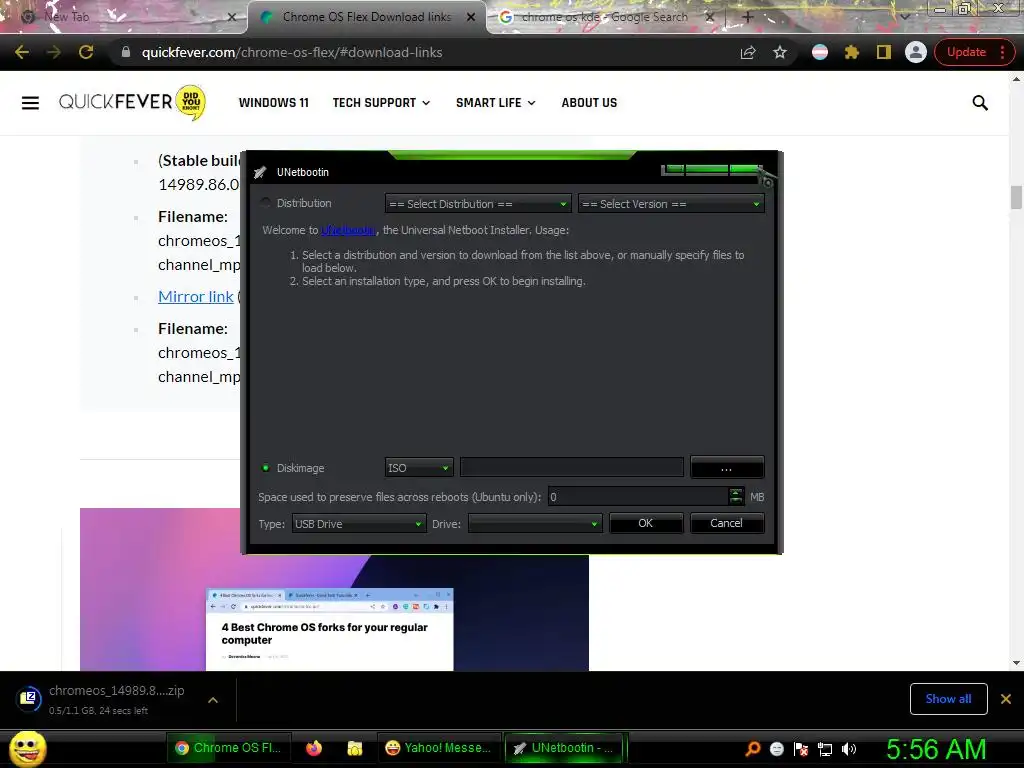Image resolution: width=1024 pixels, height=768 pixels.
Task: Switch to Yahoo! Messenger taskbar item
Action: (x=439, y=748)
